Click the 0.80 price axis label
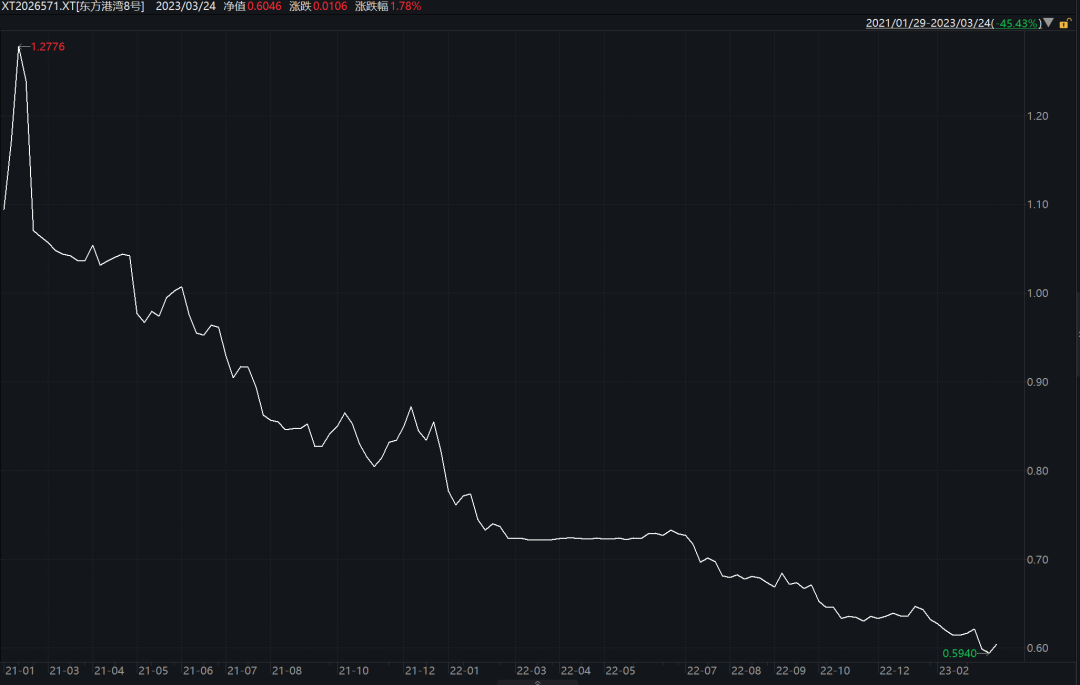Image resolution: width=1080 pixels, height=685 pixels. point(1037,471)
